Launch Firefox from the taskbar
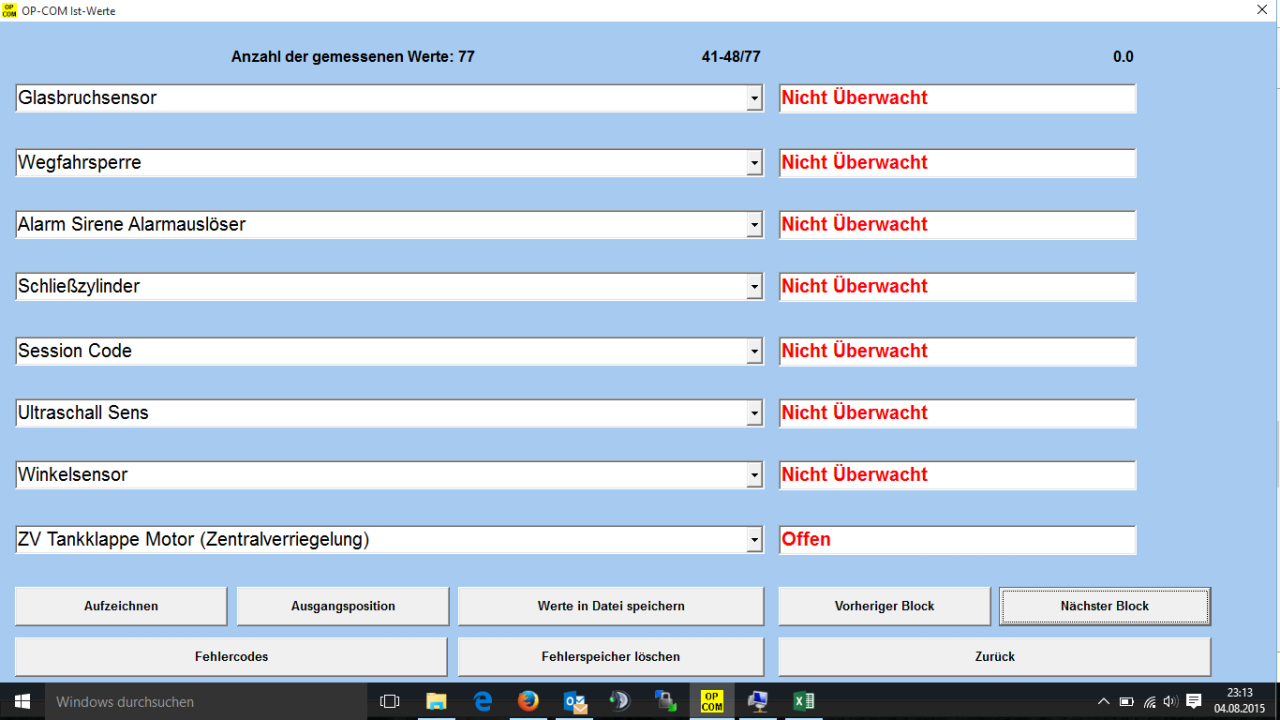 pyautogui.click(x=528, y=701)
